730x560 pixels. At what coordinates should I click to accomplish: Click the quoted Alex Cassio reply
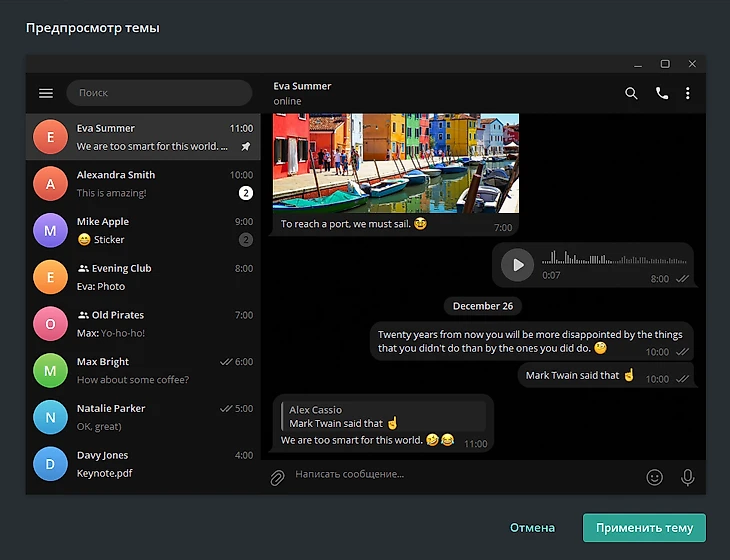381,416
